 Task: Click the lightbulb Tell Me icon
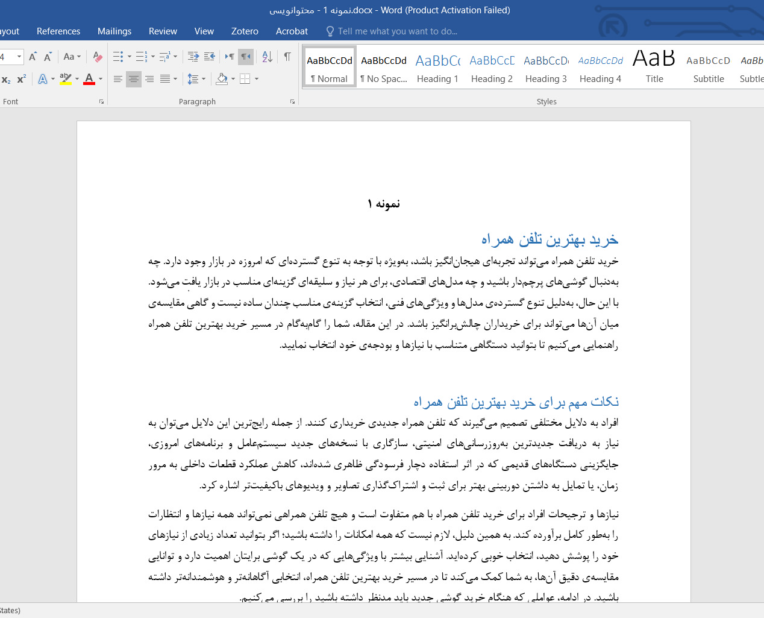point(330,31)
